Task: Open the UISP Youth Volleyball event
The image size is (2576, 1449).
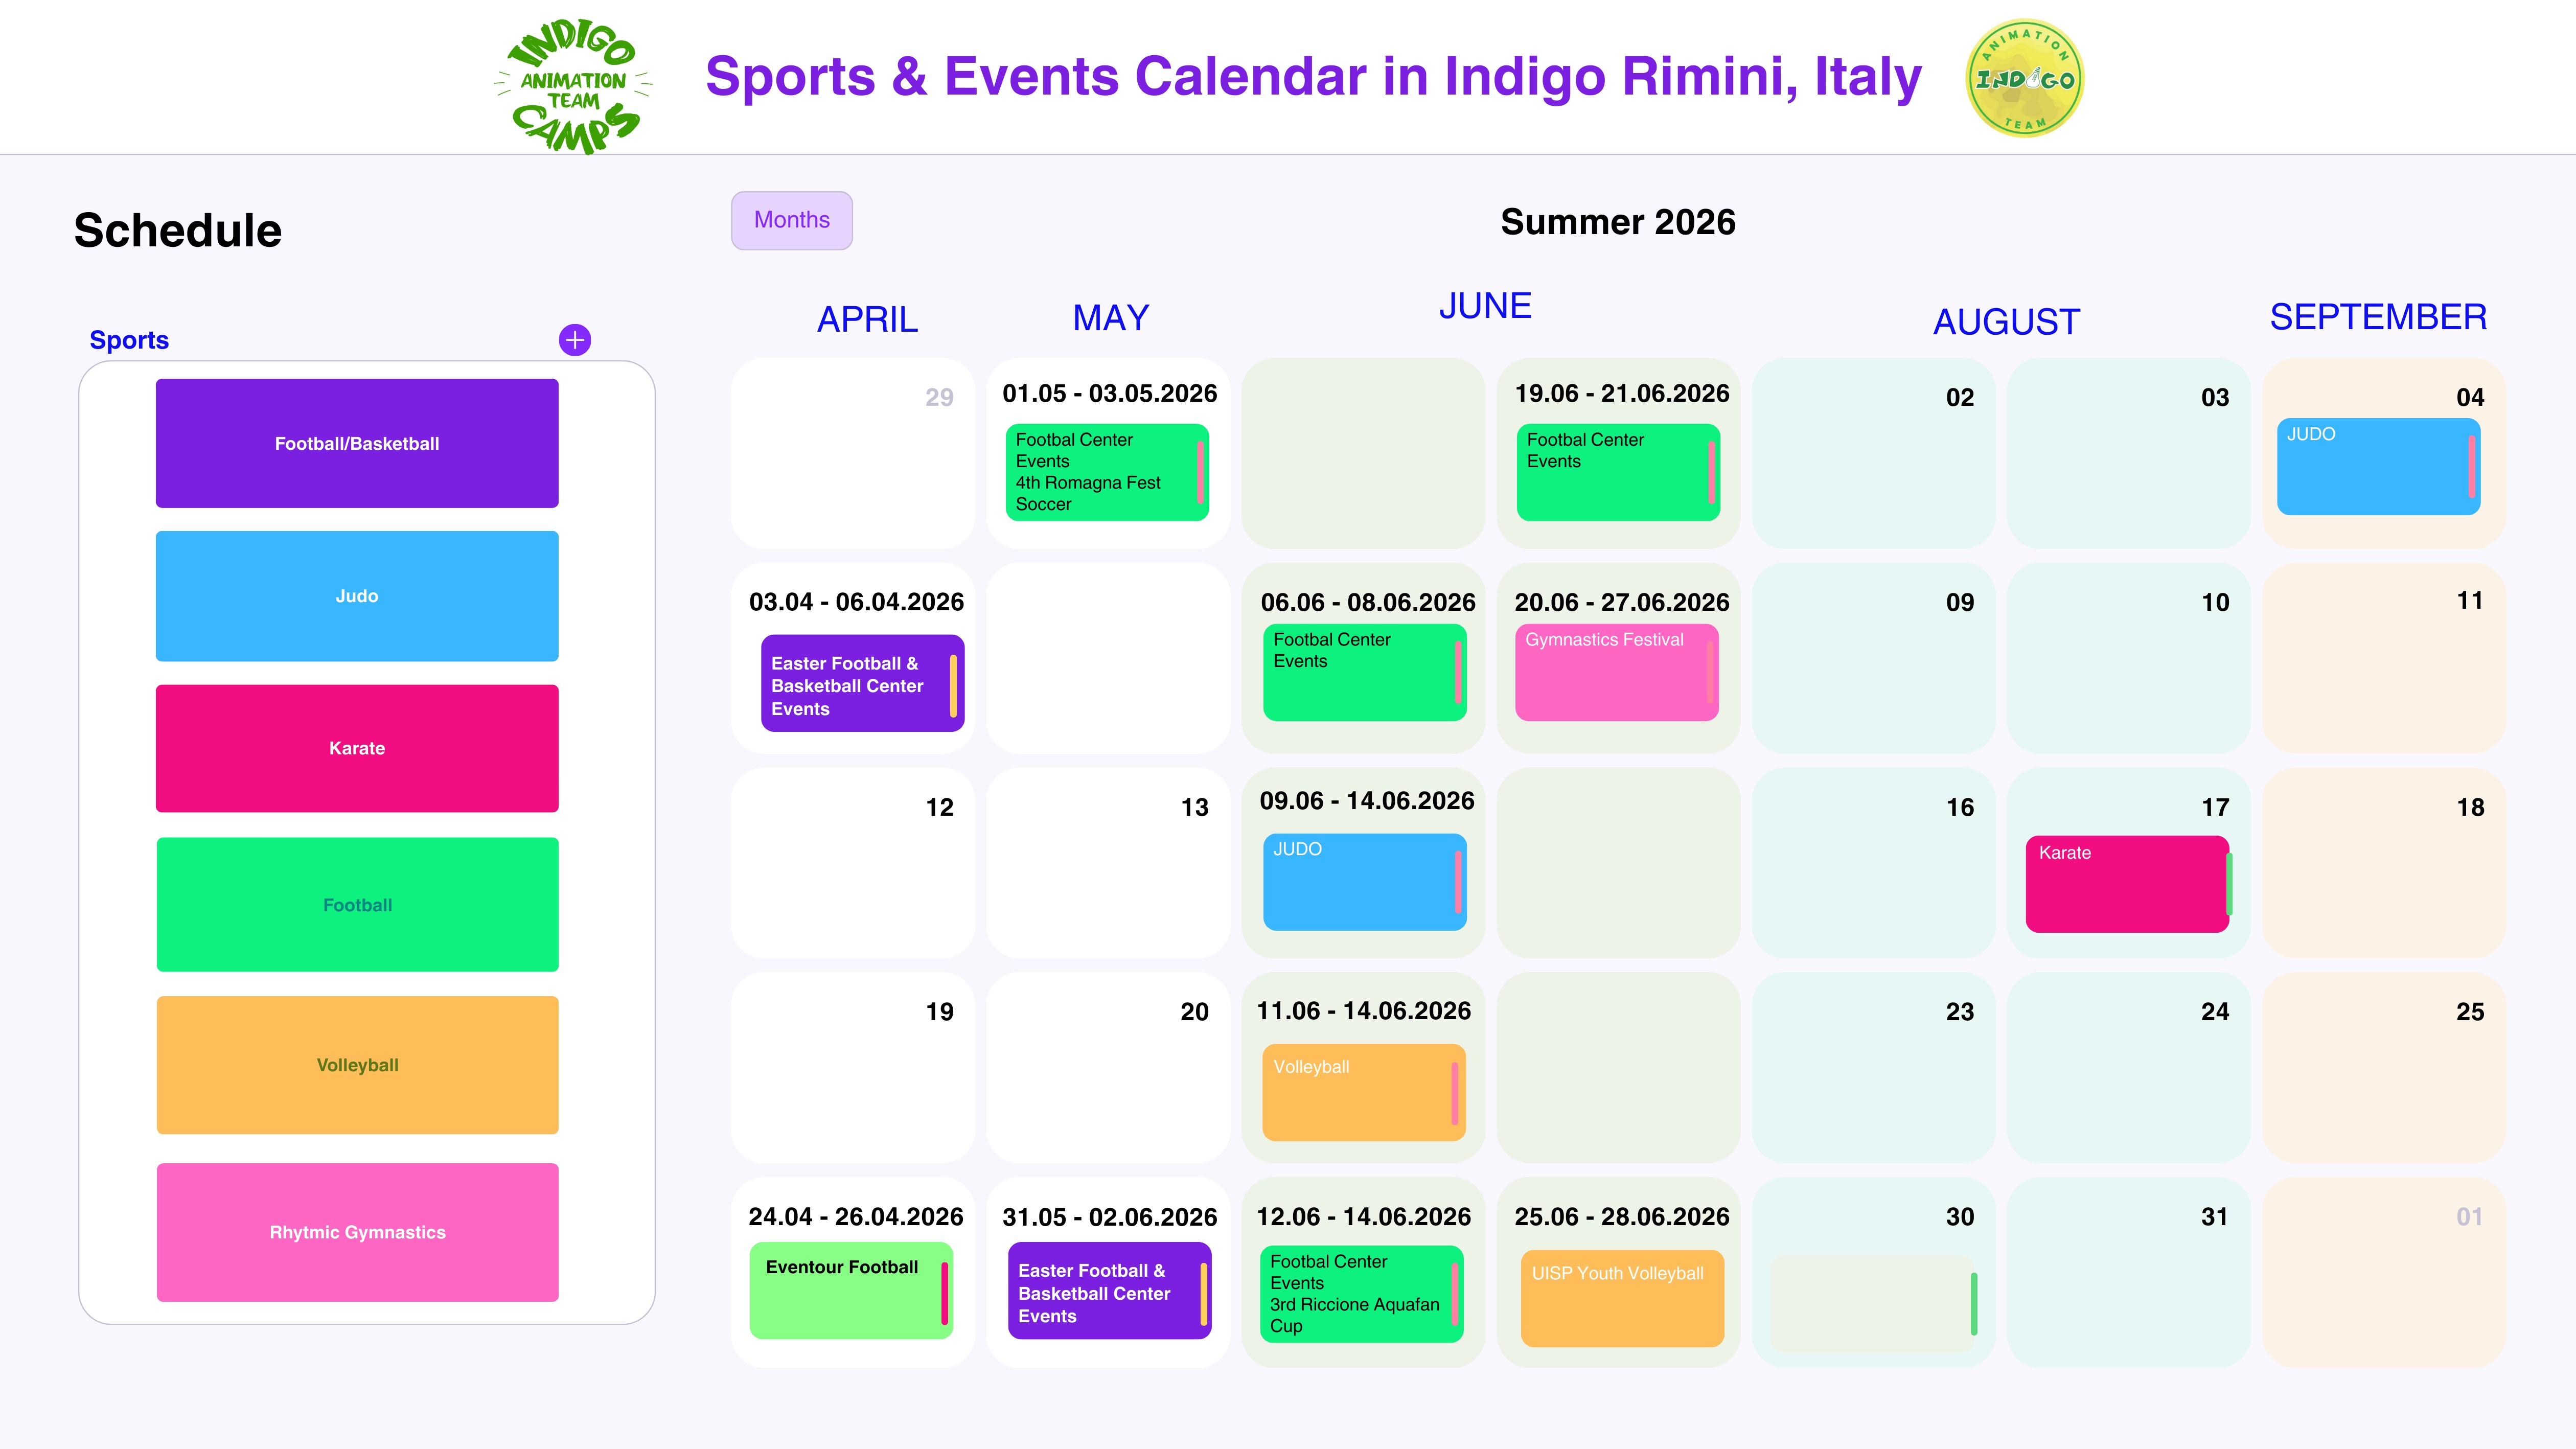Action: point(1622,1298)
